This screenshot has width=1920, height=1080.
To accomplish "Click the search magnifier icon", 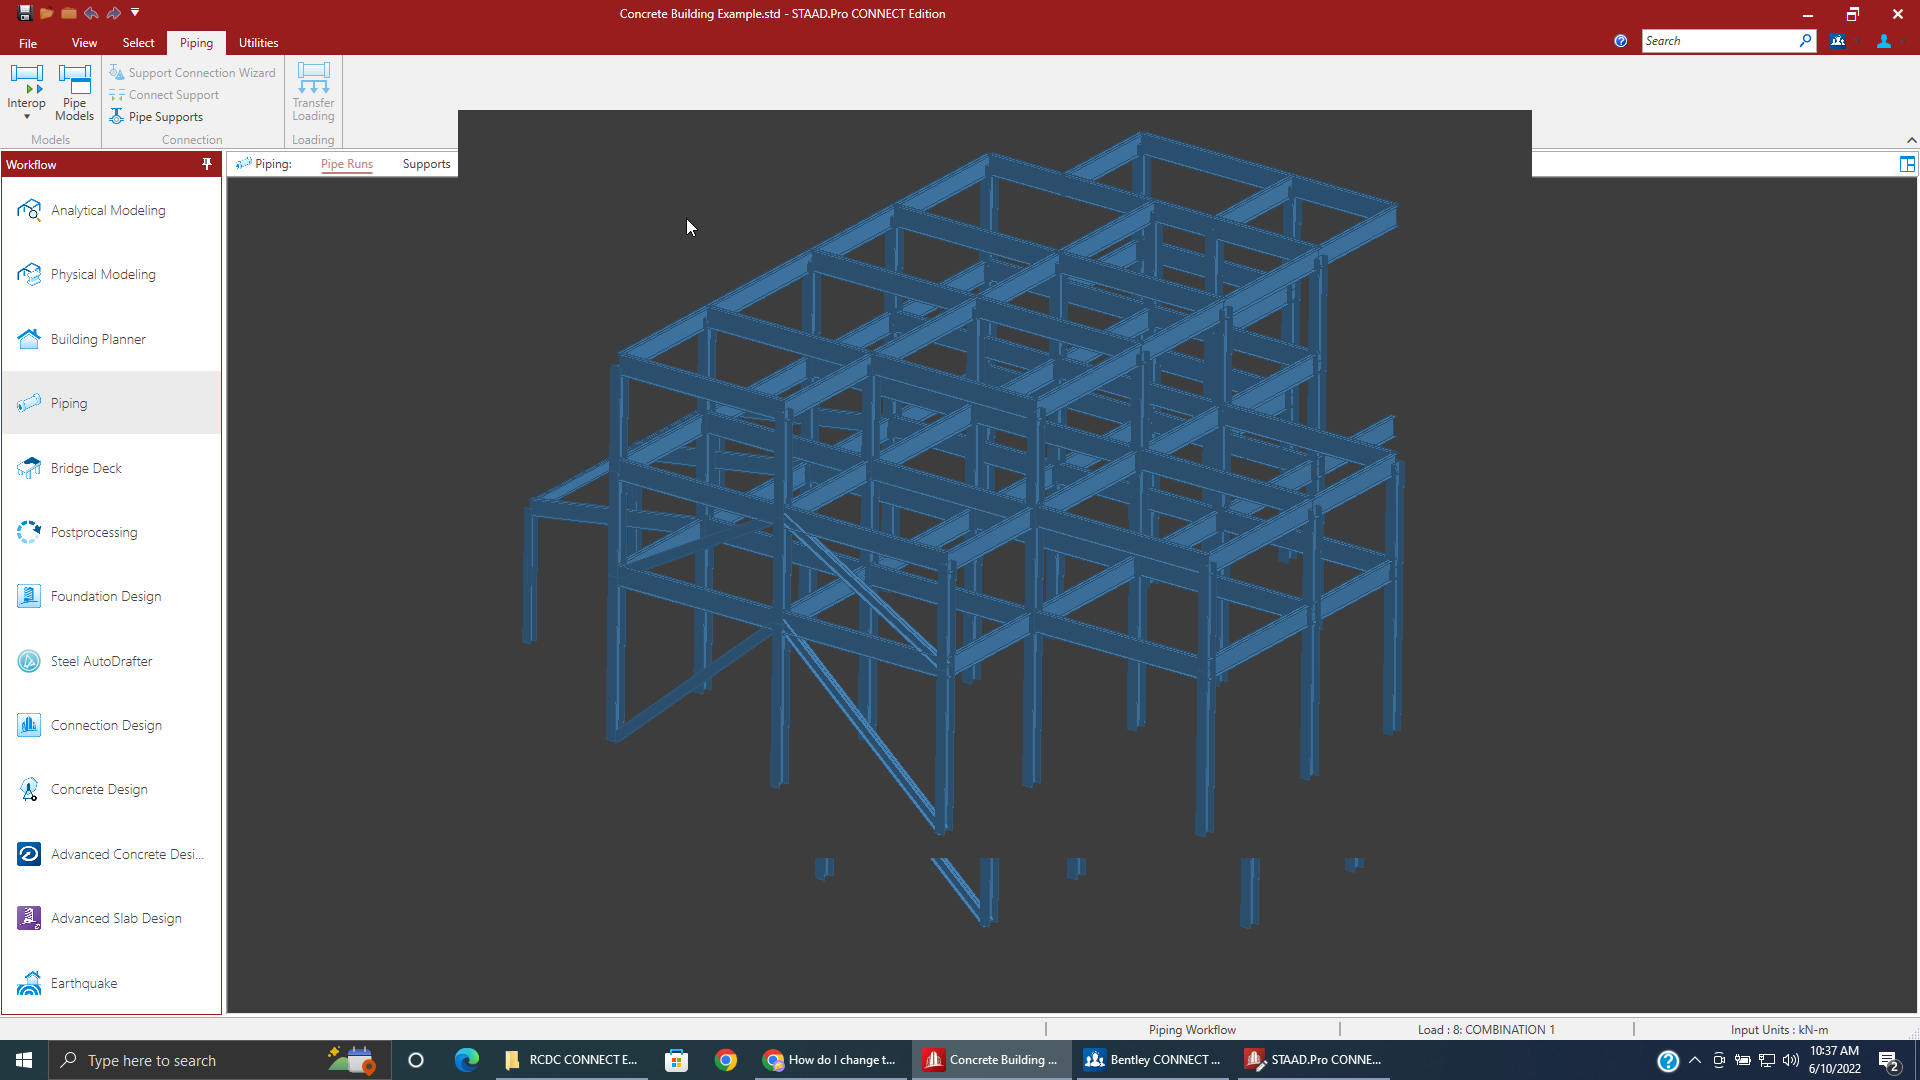I will [1805, 41].
